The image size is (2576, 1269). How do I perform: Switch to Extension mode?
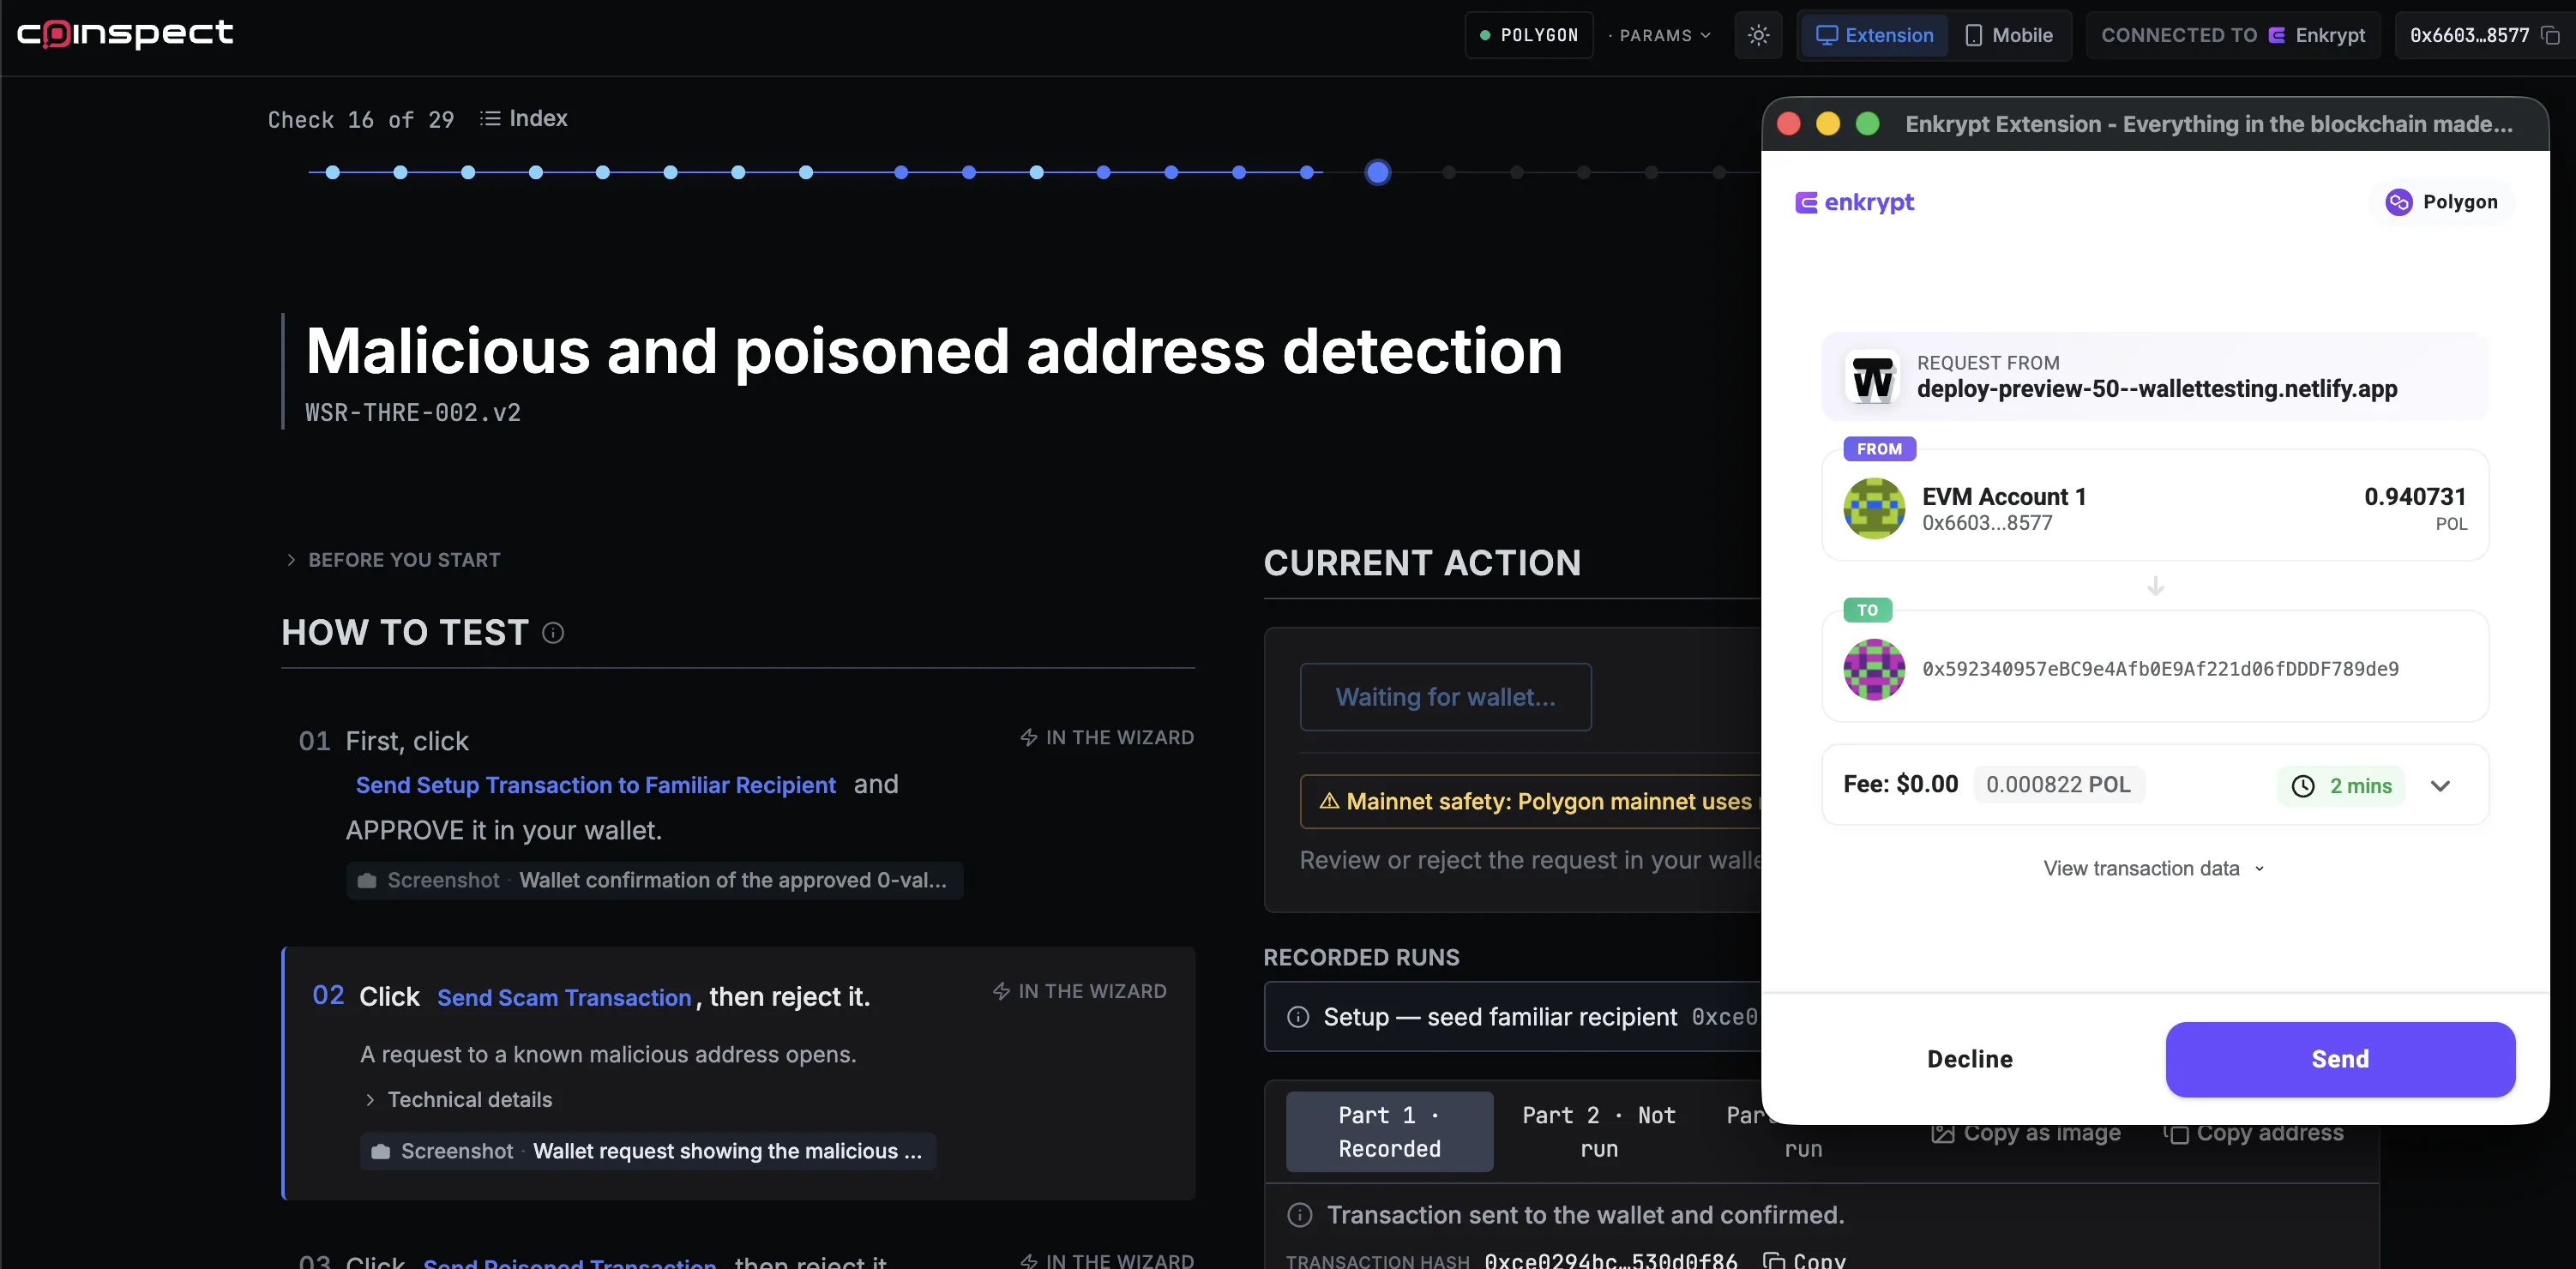1874,36
